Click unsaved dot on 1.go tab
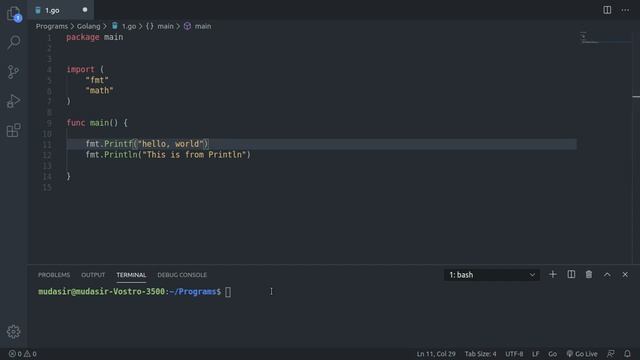The height and width of the screenshot is (360, 640). pos(85,10)
